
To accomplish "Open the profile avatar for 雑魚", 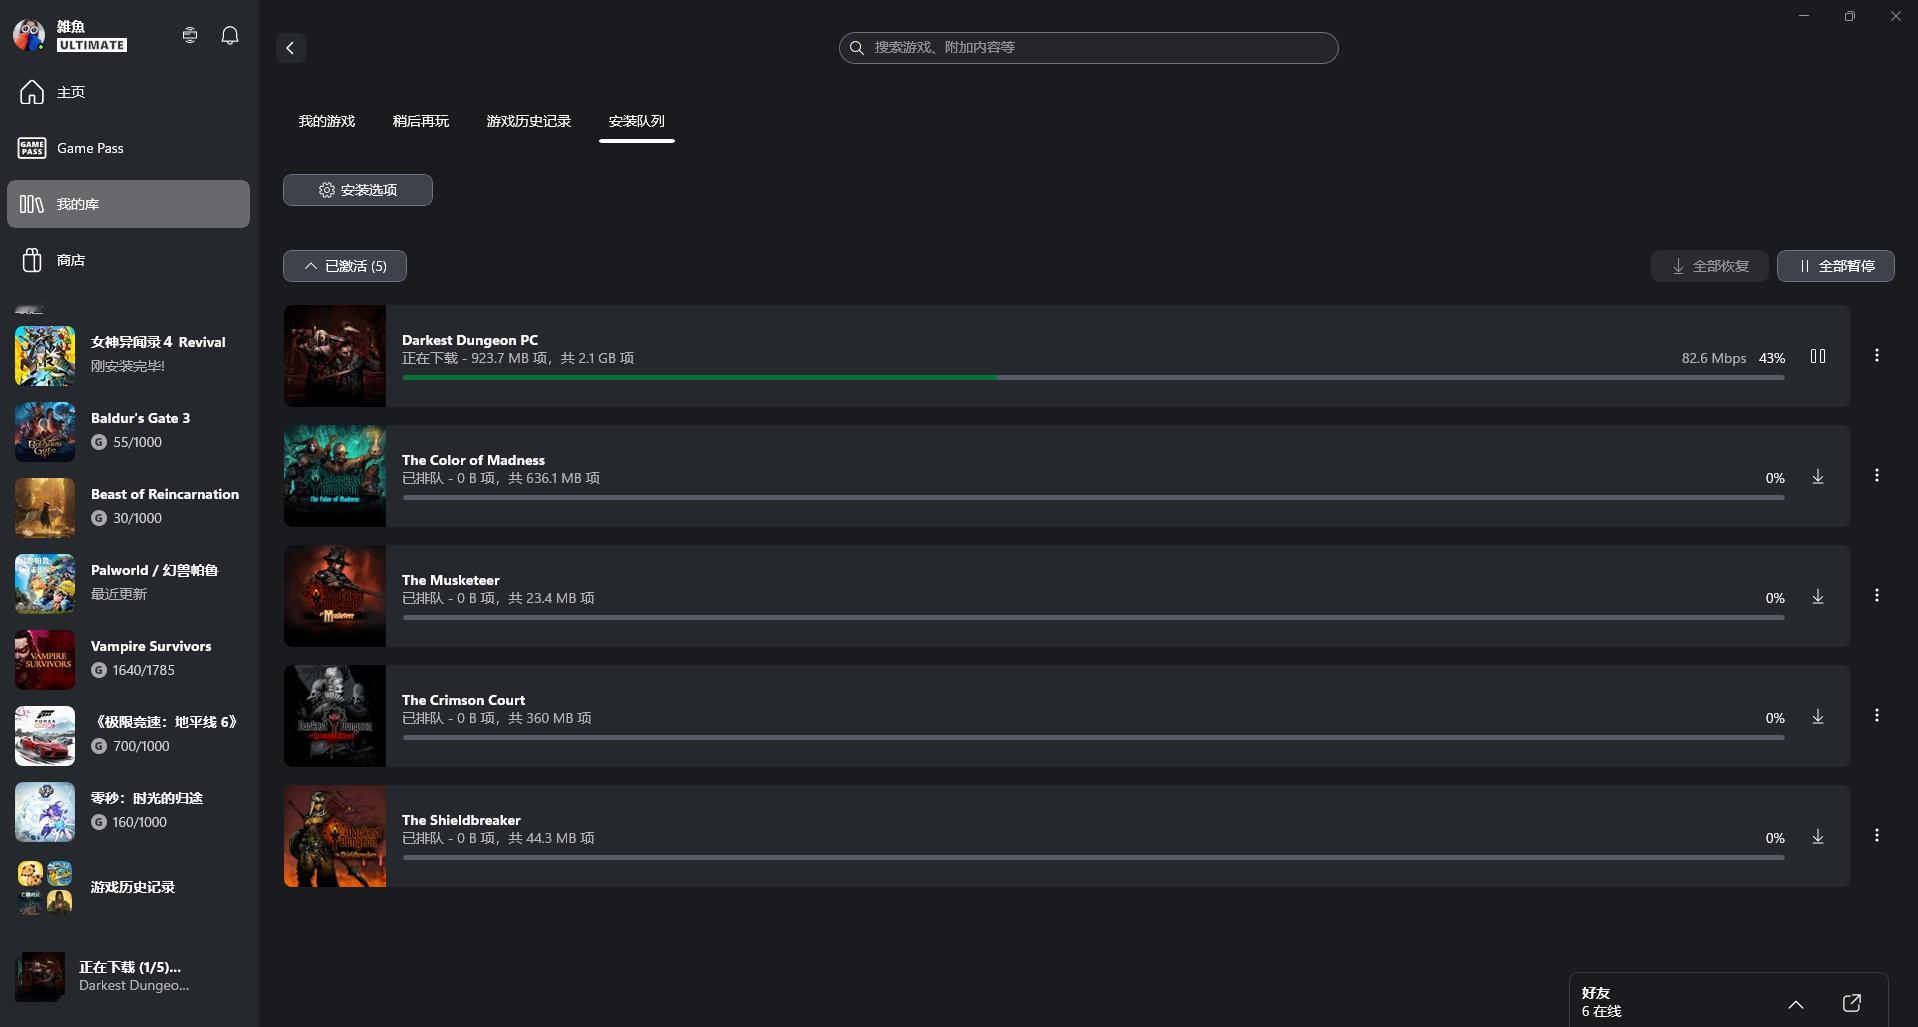I will tap(29, 35).
